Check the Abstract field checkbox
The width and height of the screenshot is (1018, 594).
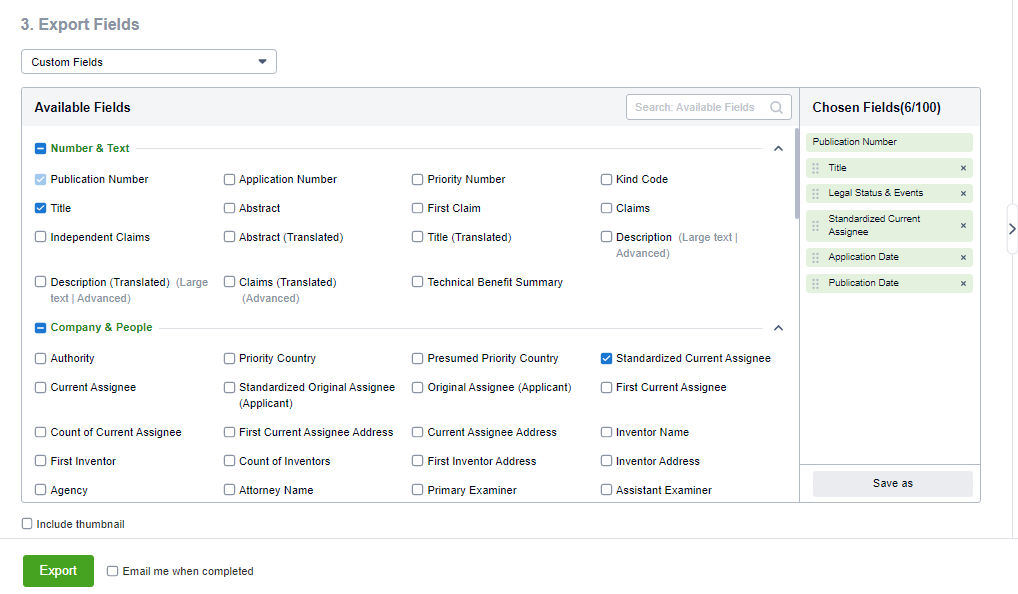230,208
